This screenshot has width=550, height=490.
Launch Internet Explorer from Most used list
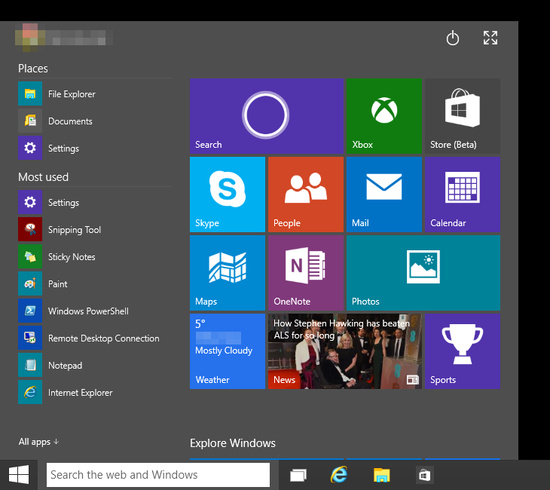tap(95, 392)
